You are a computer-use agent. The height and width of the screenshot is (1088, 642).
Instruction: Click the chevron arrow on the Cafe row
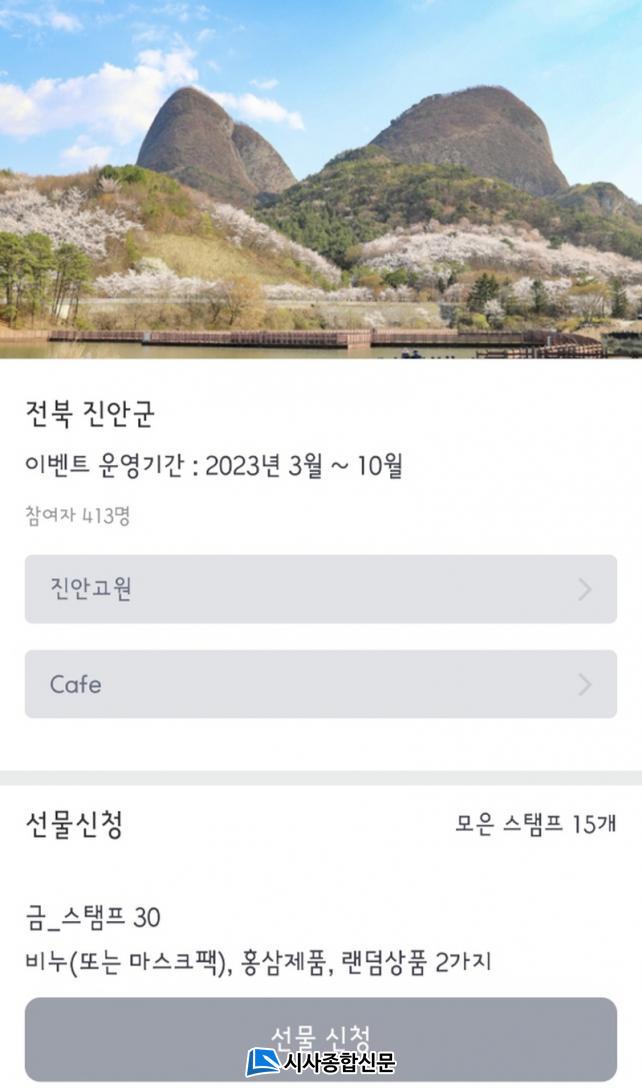(x=585, y=685)
